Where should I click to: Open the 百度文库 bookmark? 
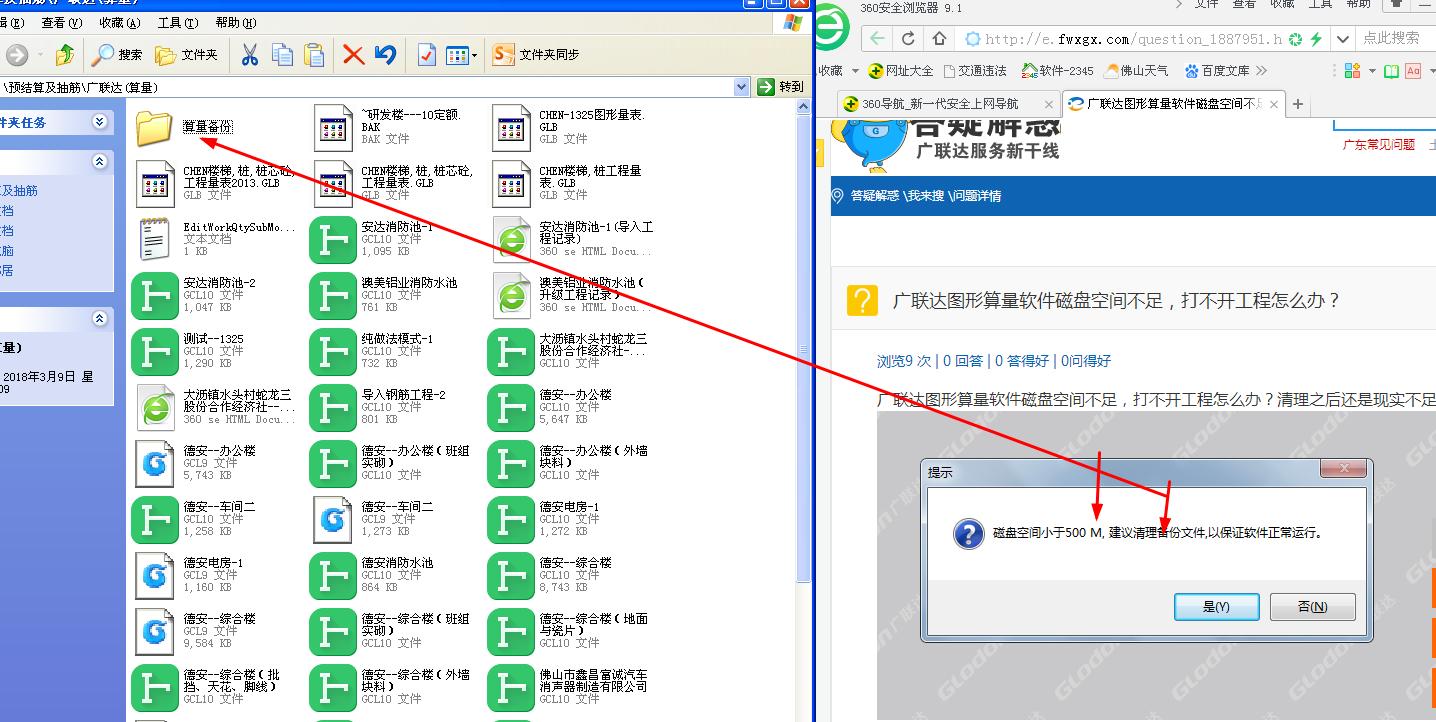tap(1217, 71)
